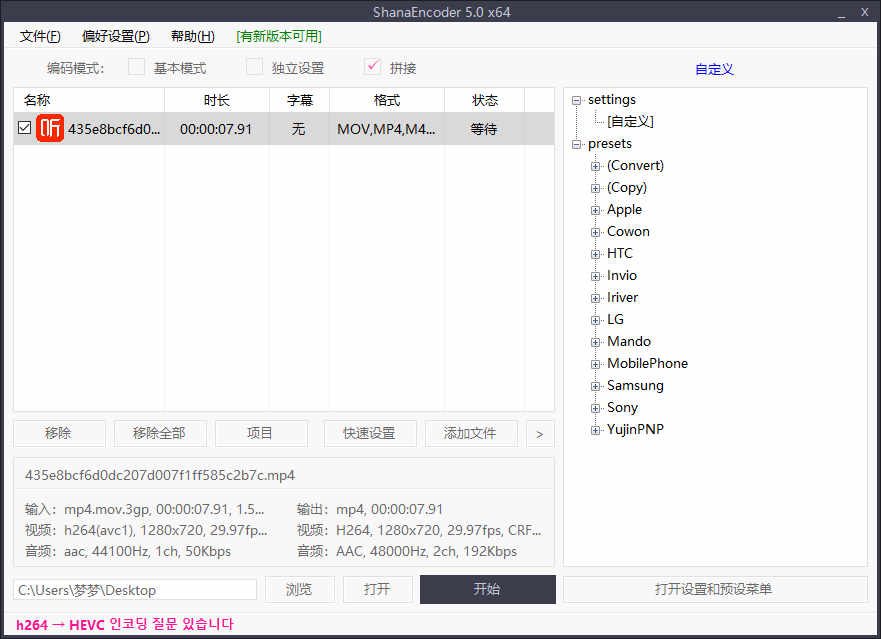Enable the 独立设置 checkbox

pos(255,67)
